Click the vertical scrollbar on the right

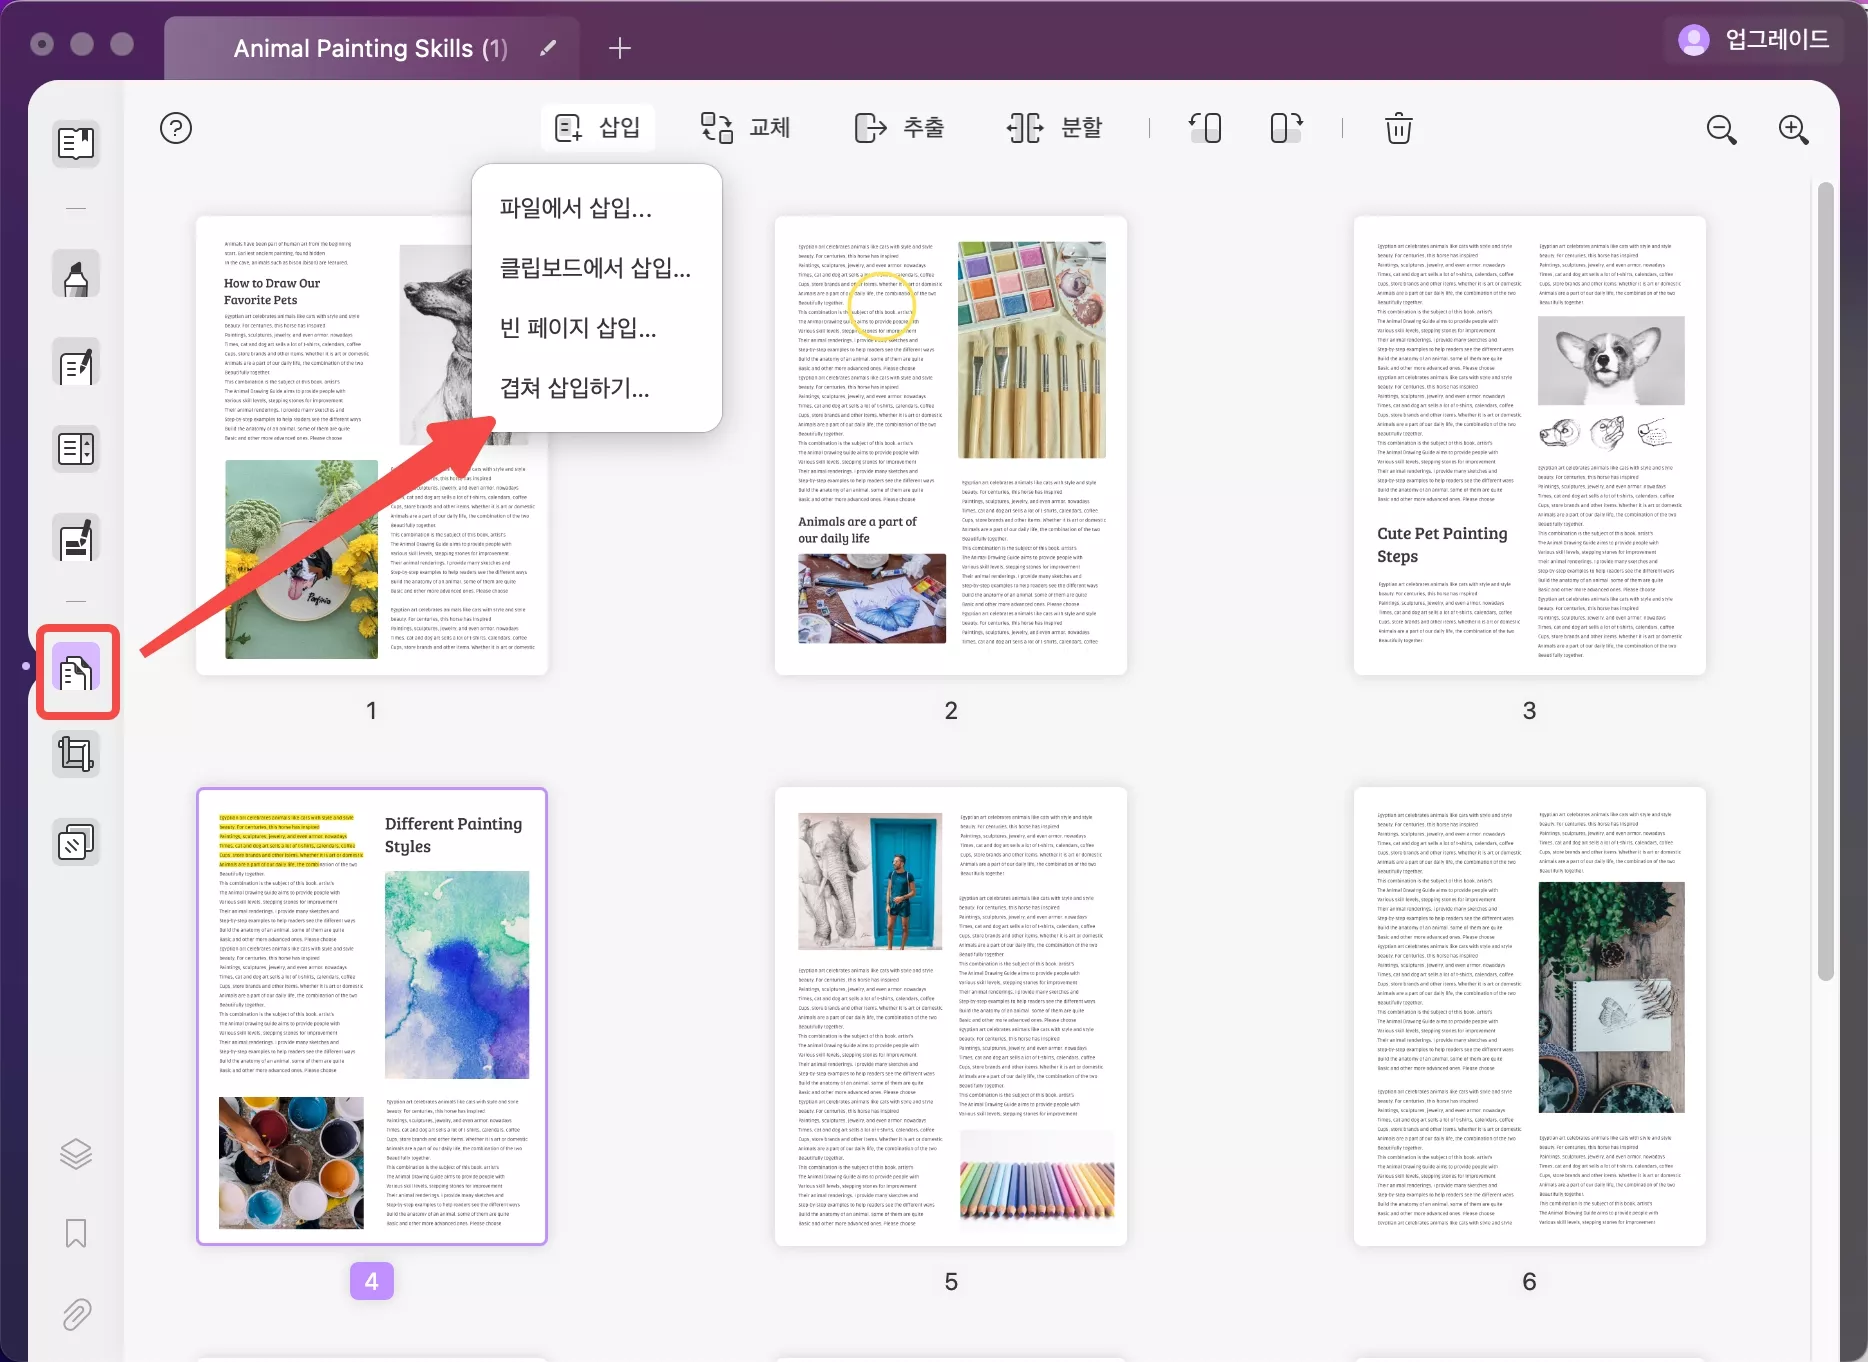point(1826,580)
